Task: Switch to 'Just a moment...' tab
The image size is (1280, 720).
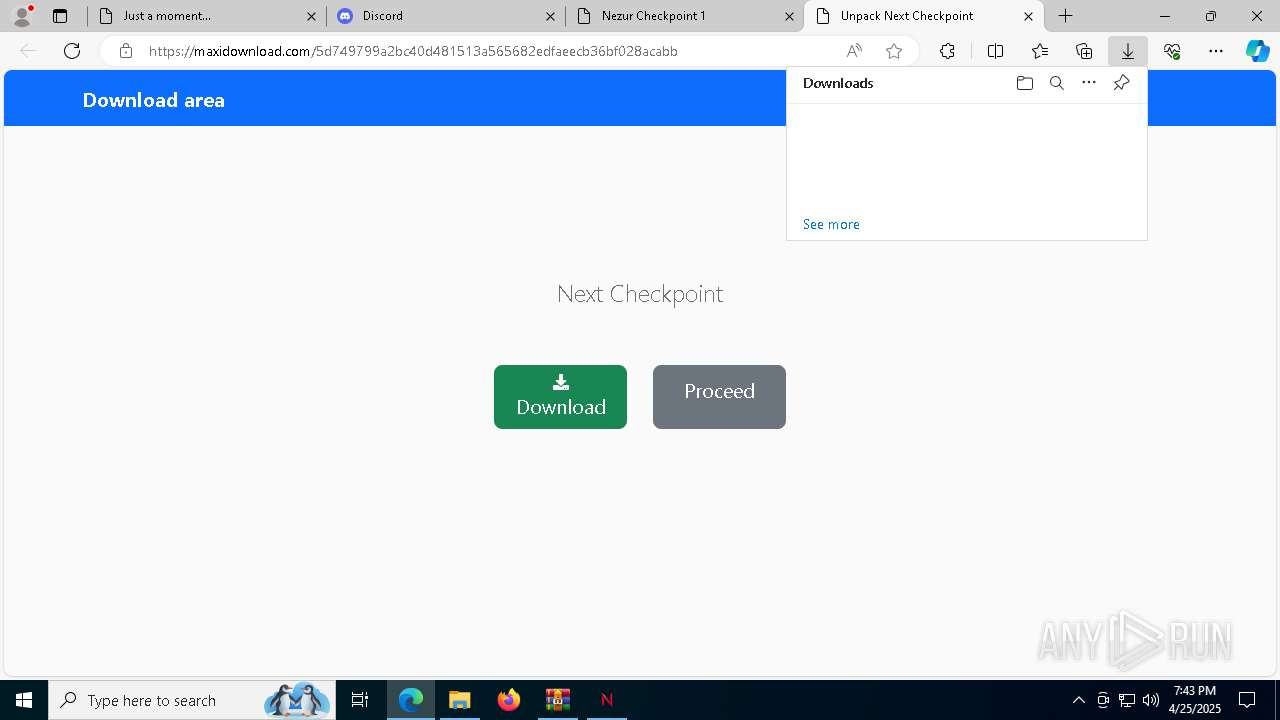Action: point(205,16)
